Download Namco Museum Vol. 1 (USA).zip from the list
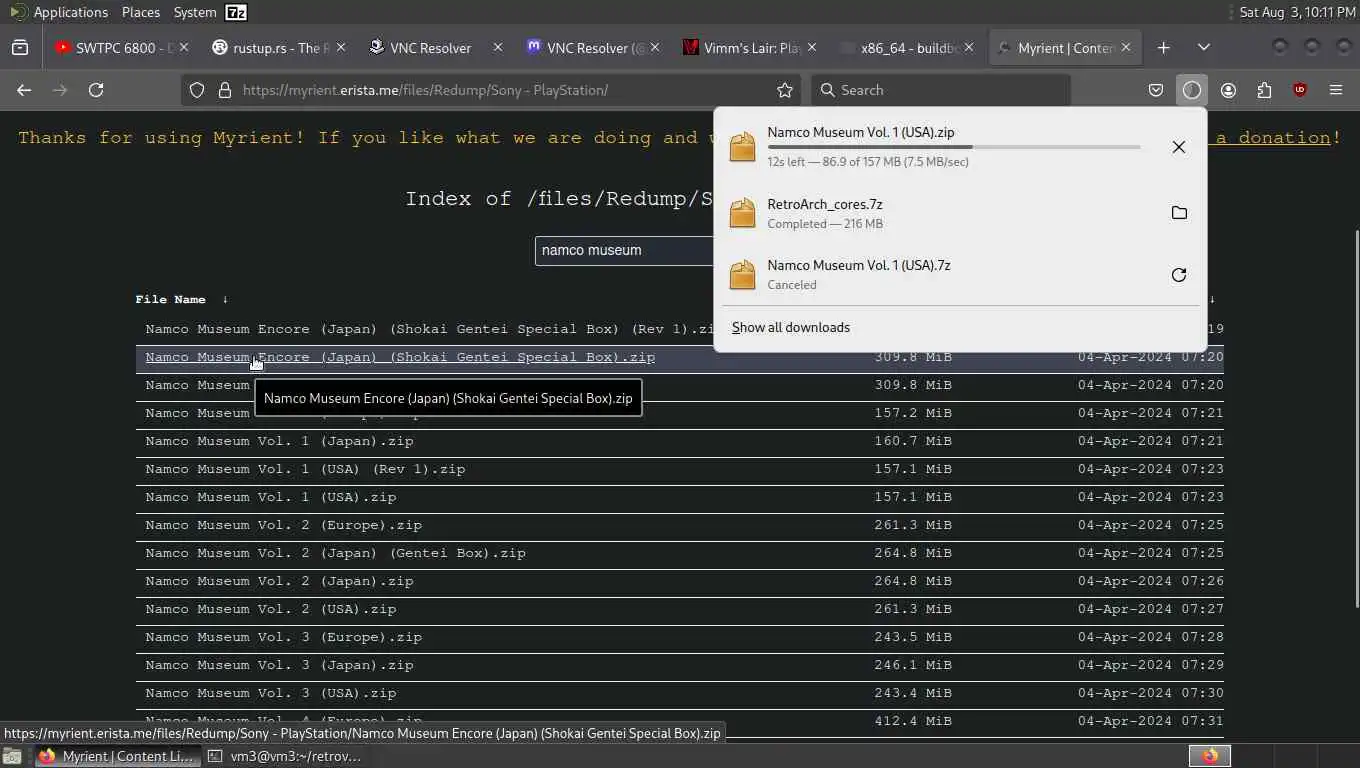Viewport: 1360px width, 768px height. pos(271,497)
